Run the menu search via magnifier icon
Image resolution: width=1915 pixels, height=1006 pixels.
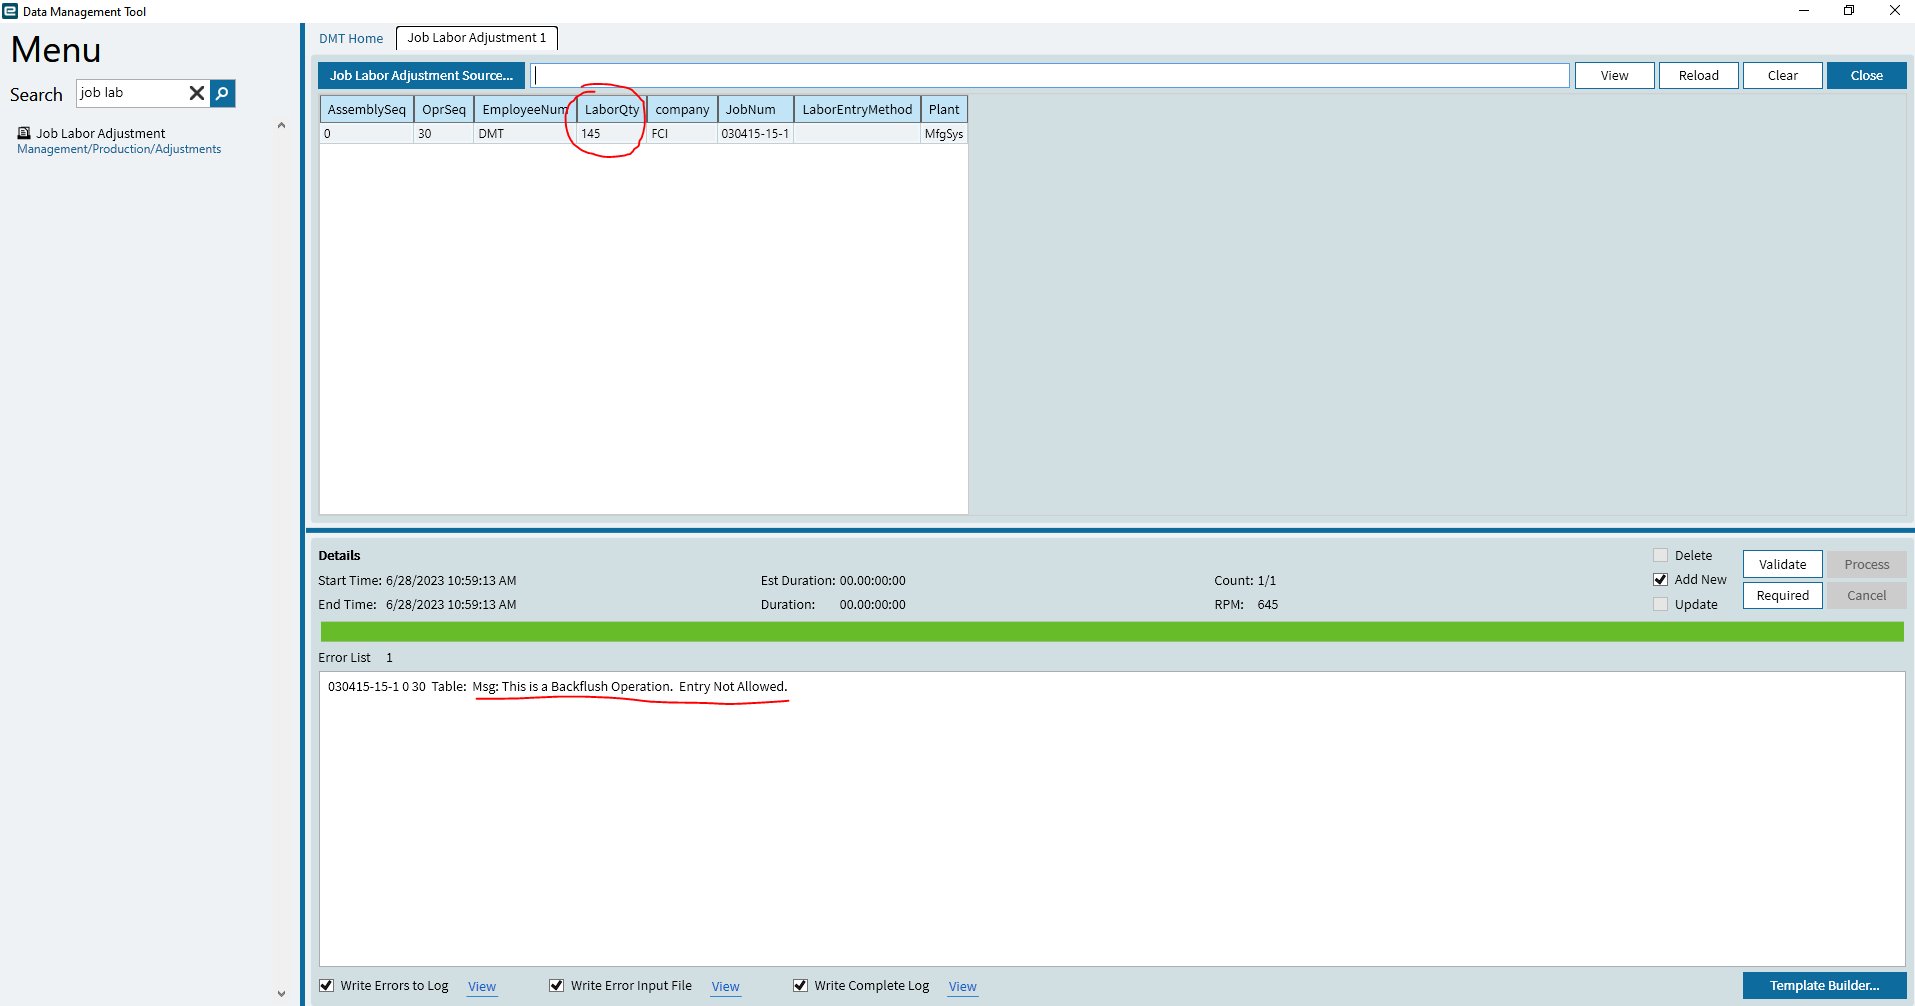[x=223, y=93]
